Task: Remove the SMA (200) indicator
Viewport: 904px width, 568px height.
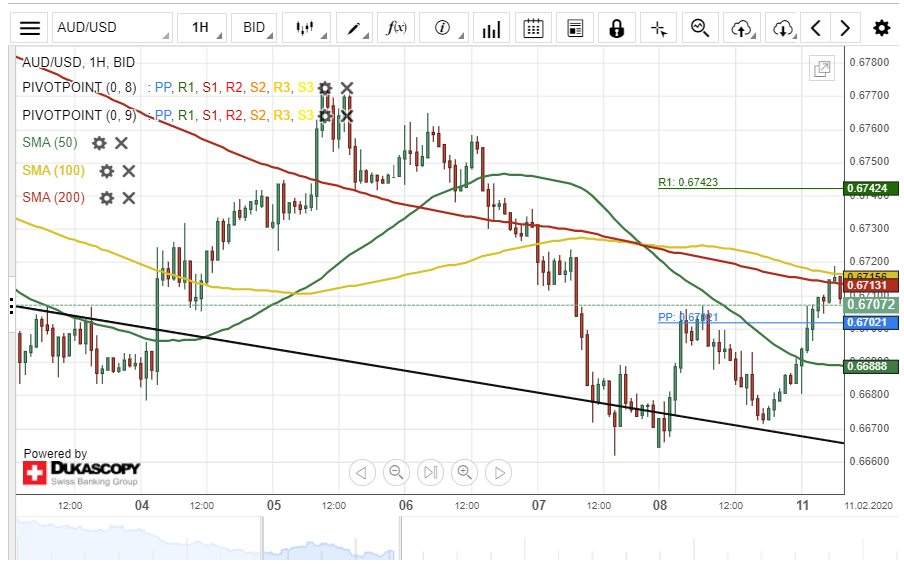Action: coord(129,198)
